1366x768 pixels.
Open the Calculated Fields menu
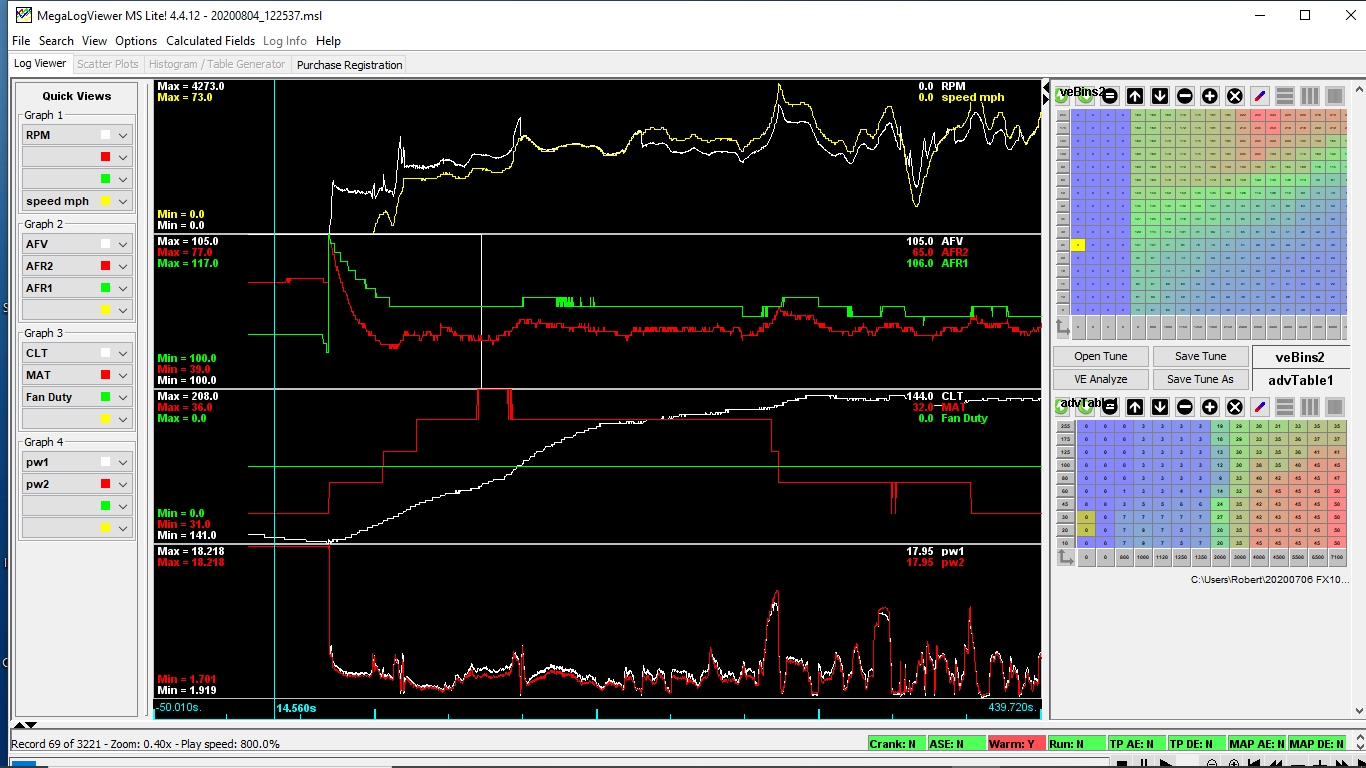210,41
